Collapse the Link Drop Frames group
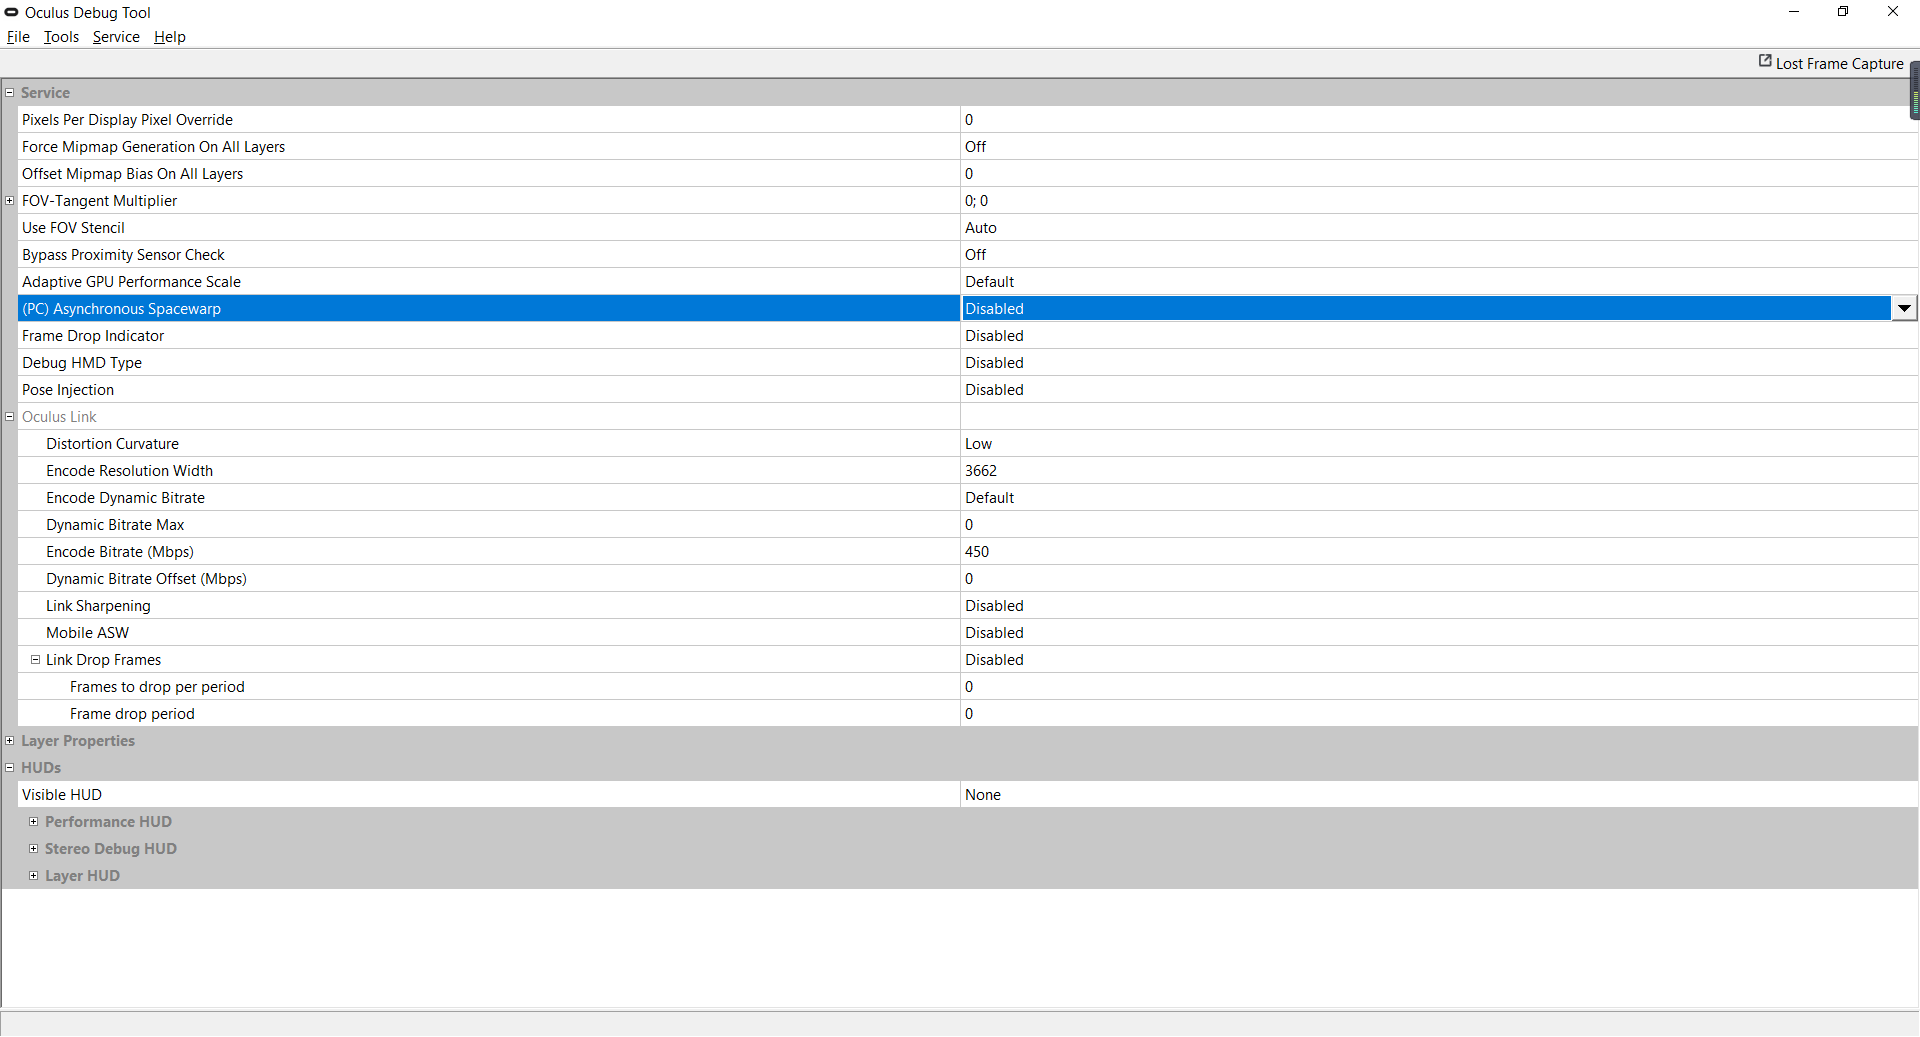1920x1037 pixels. pos(35,660)
